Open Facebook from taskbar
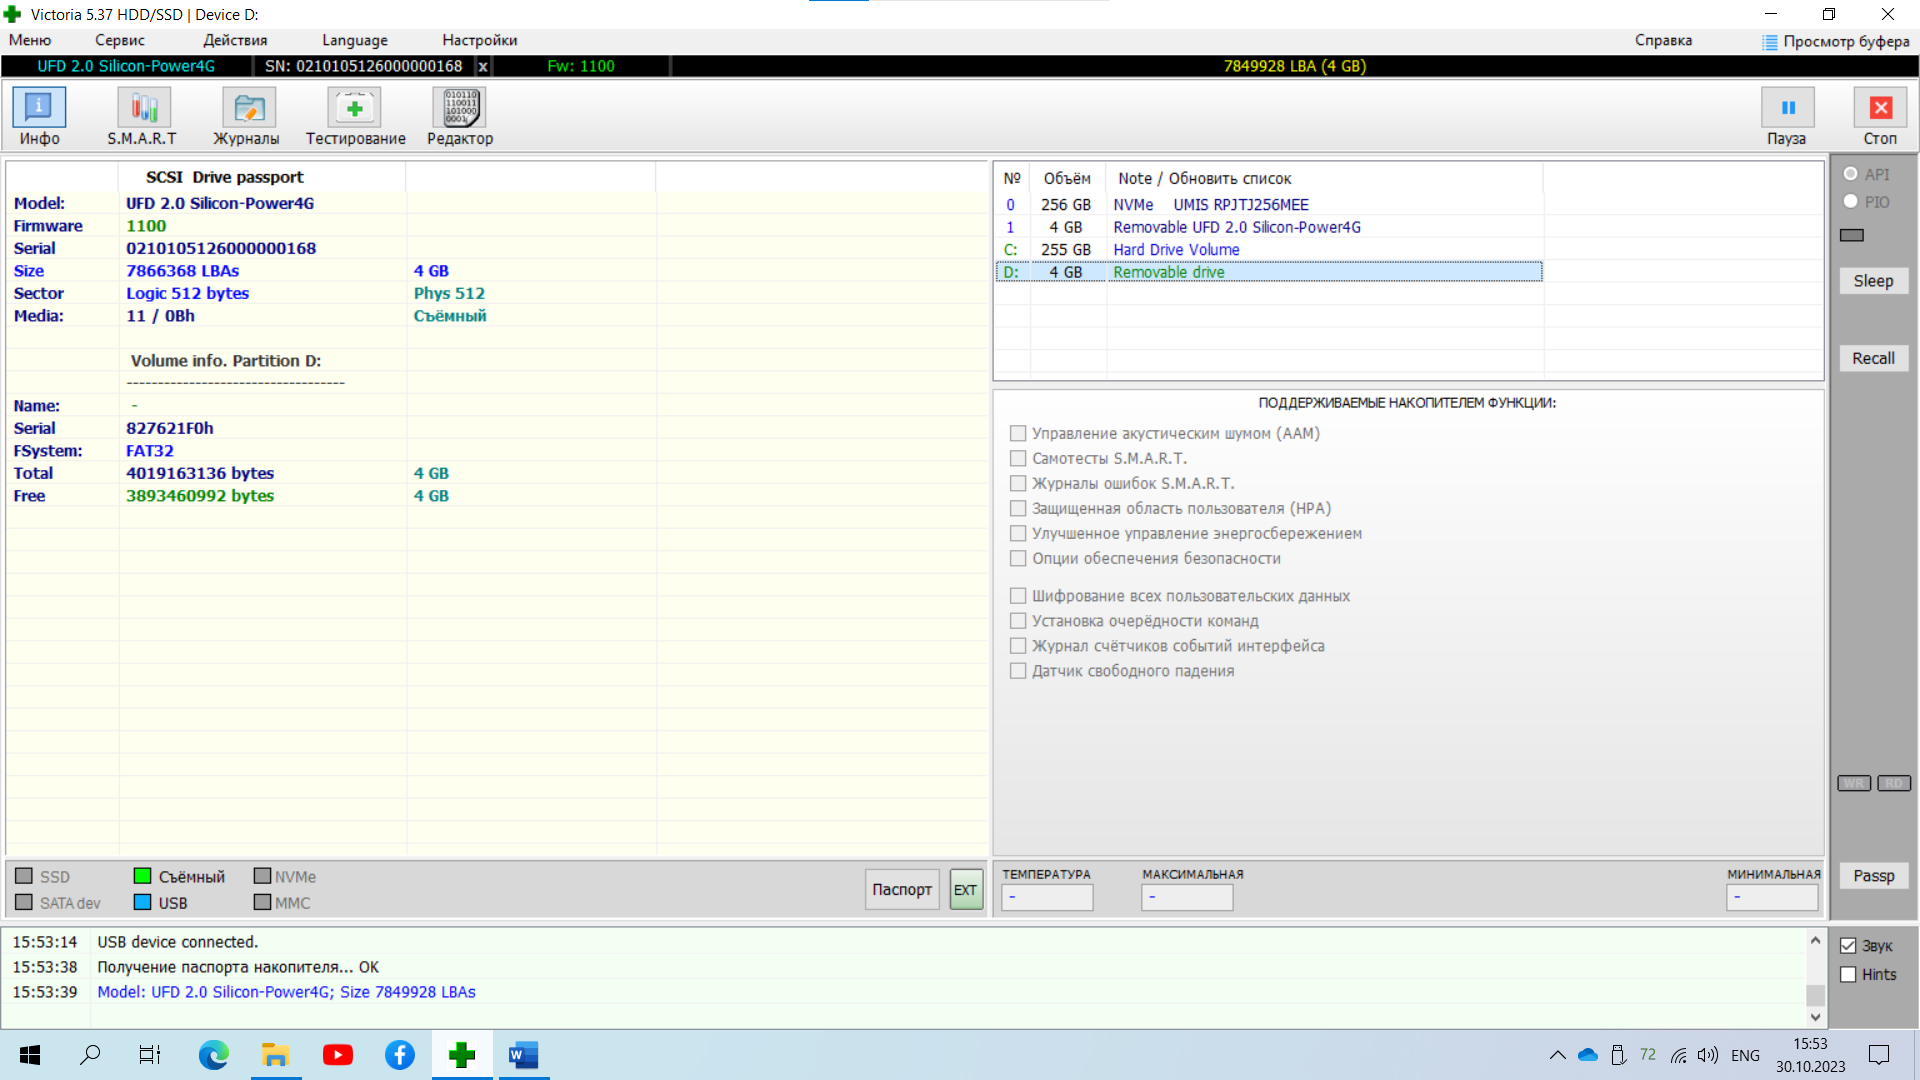The height and width of the screenshot is (1080, 1920). coord(400,1055)
